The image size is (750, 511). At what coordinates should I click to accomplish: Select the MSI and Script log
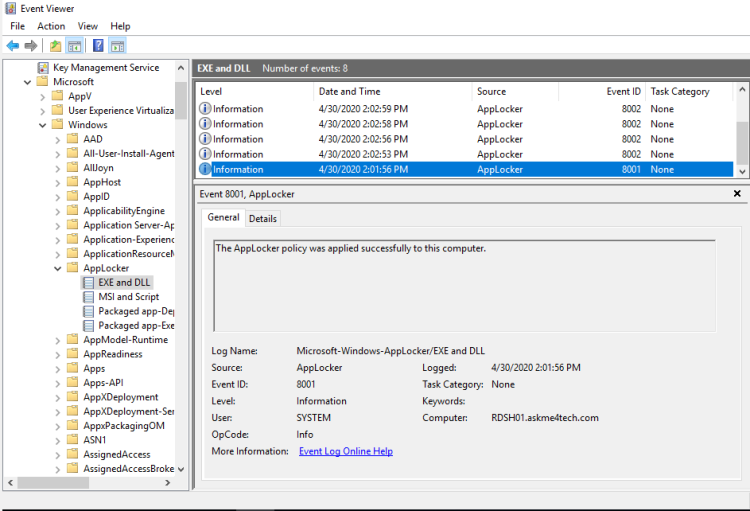pos(128,297)
